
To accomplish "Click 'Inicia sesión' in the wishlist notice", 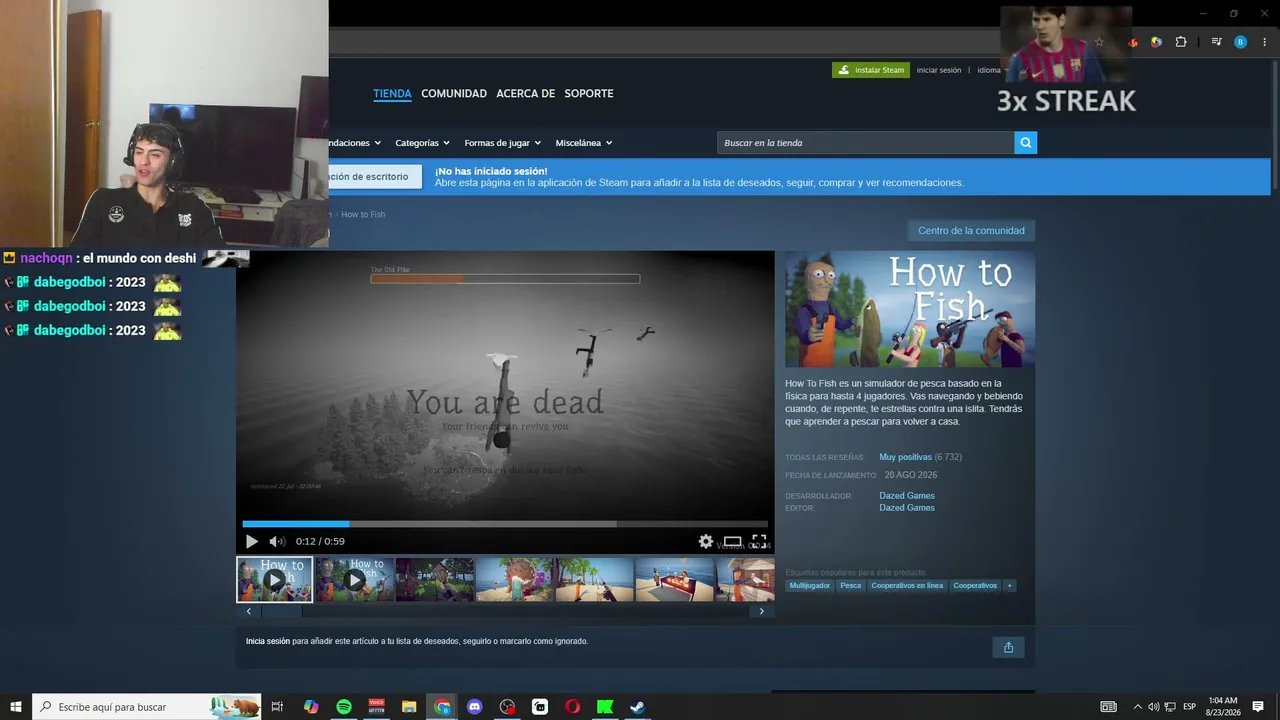I will click(x=268, y=641).
